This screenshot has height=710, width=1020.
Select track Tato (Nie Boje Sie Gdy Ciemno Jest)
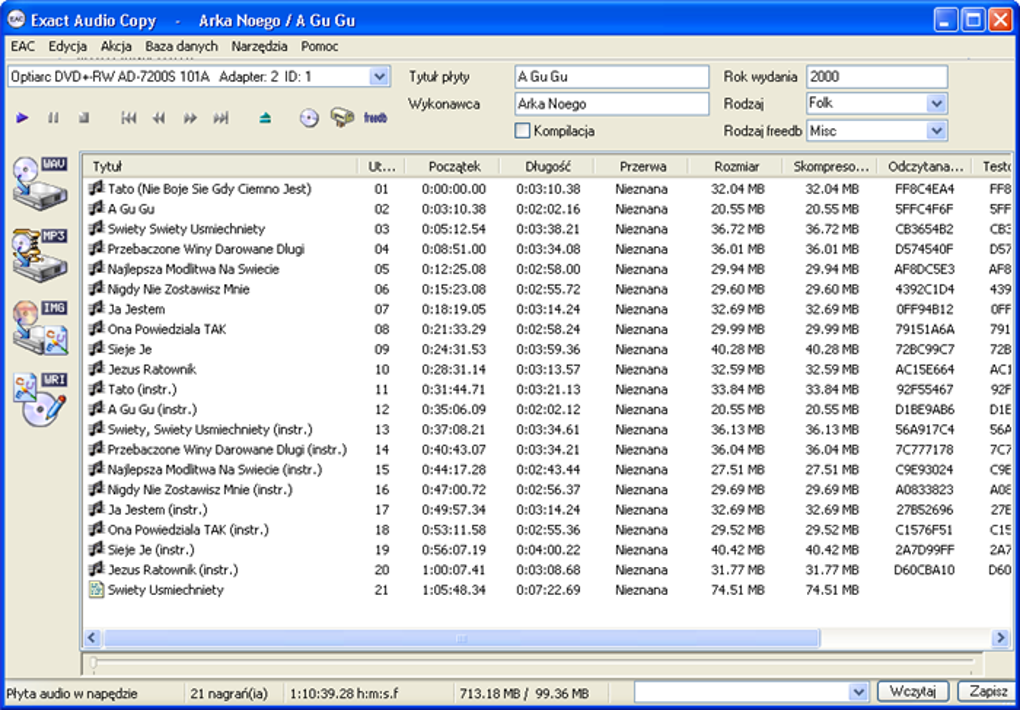pos(209,189)
